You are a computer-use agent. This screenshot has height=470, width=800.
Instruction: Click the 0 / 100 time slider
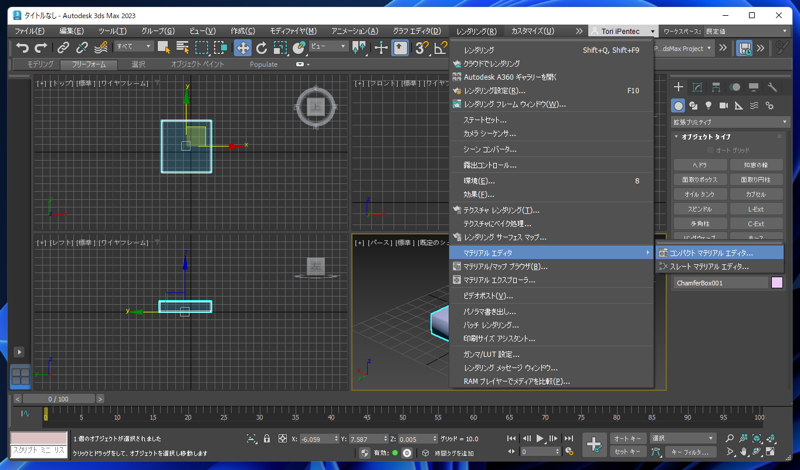click(x=58, y=399)
